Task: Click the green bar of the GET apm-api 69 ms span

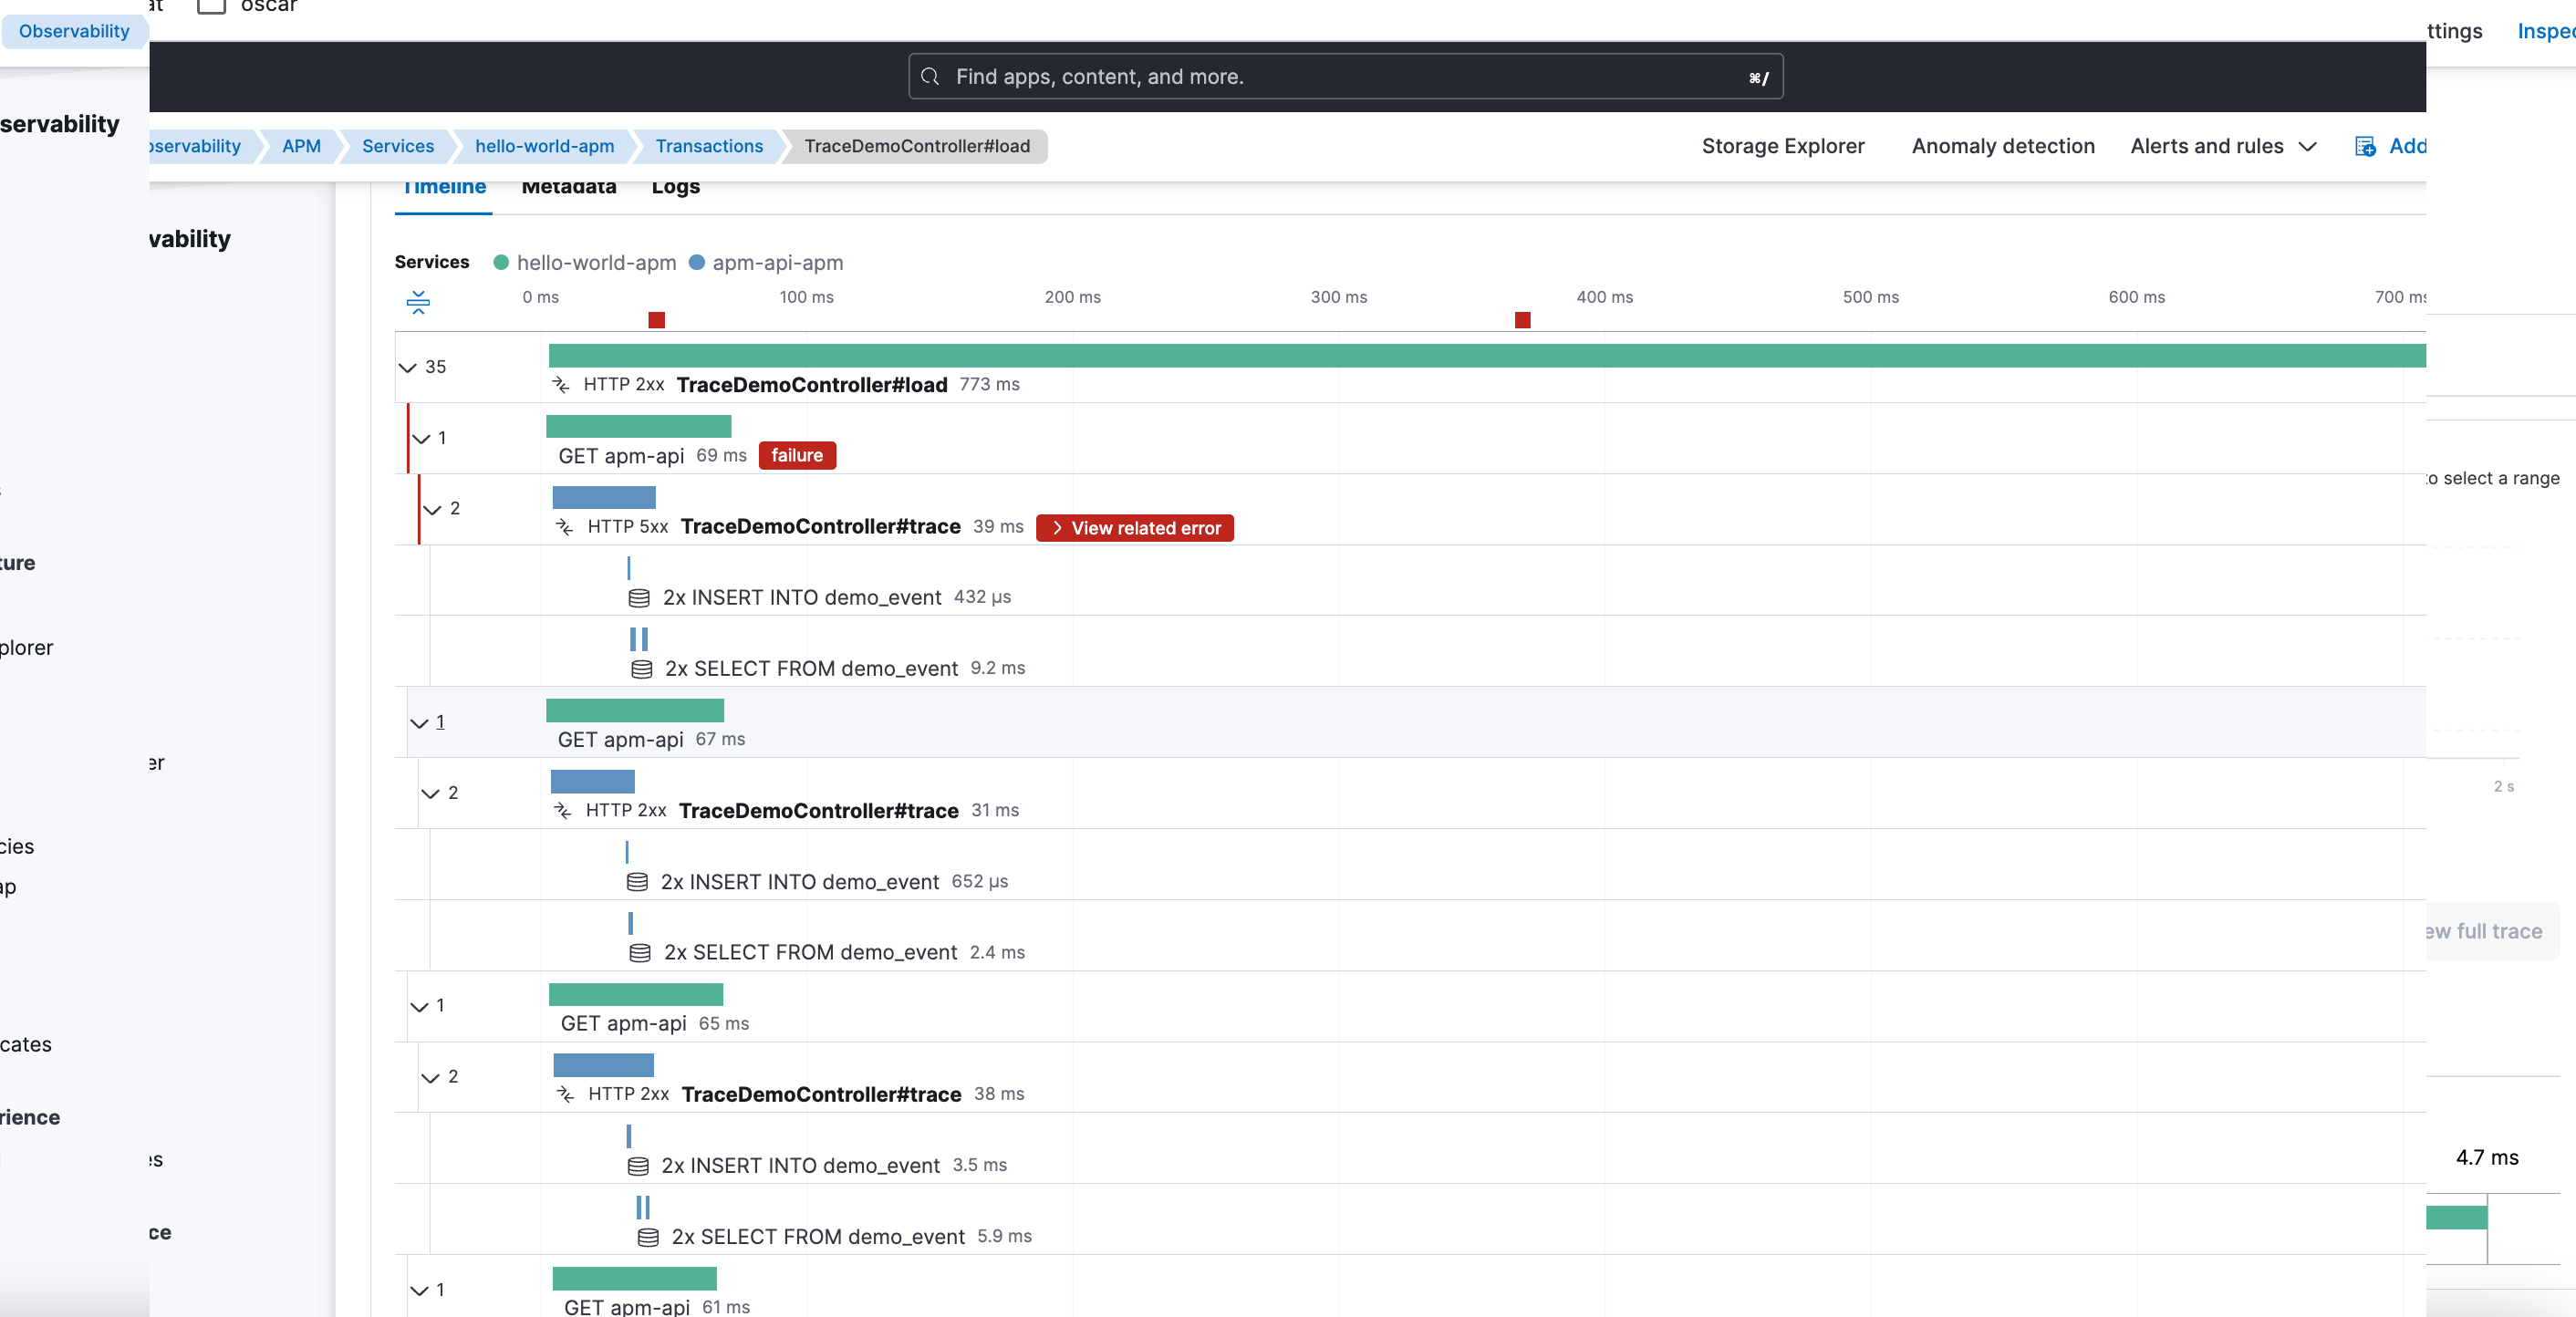Action: point(639,427)
